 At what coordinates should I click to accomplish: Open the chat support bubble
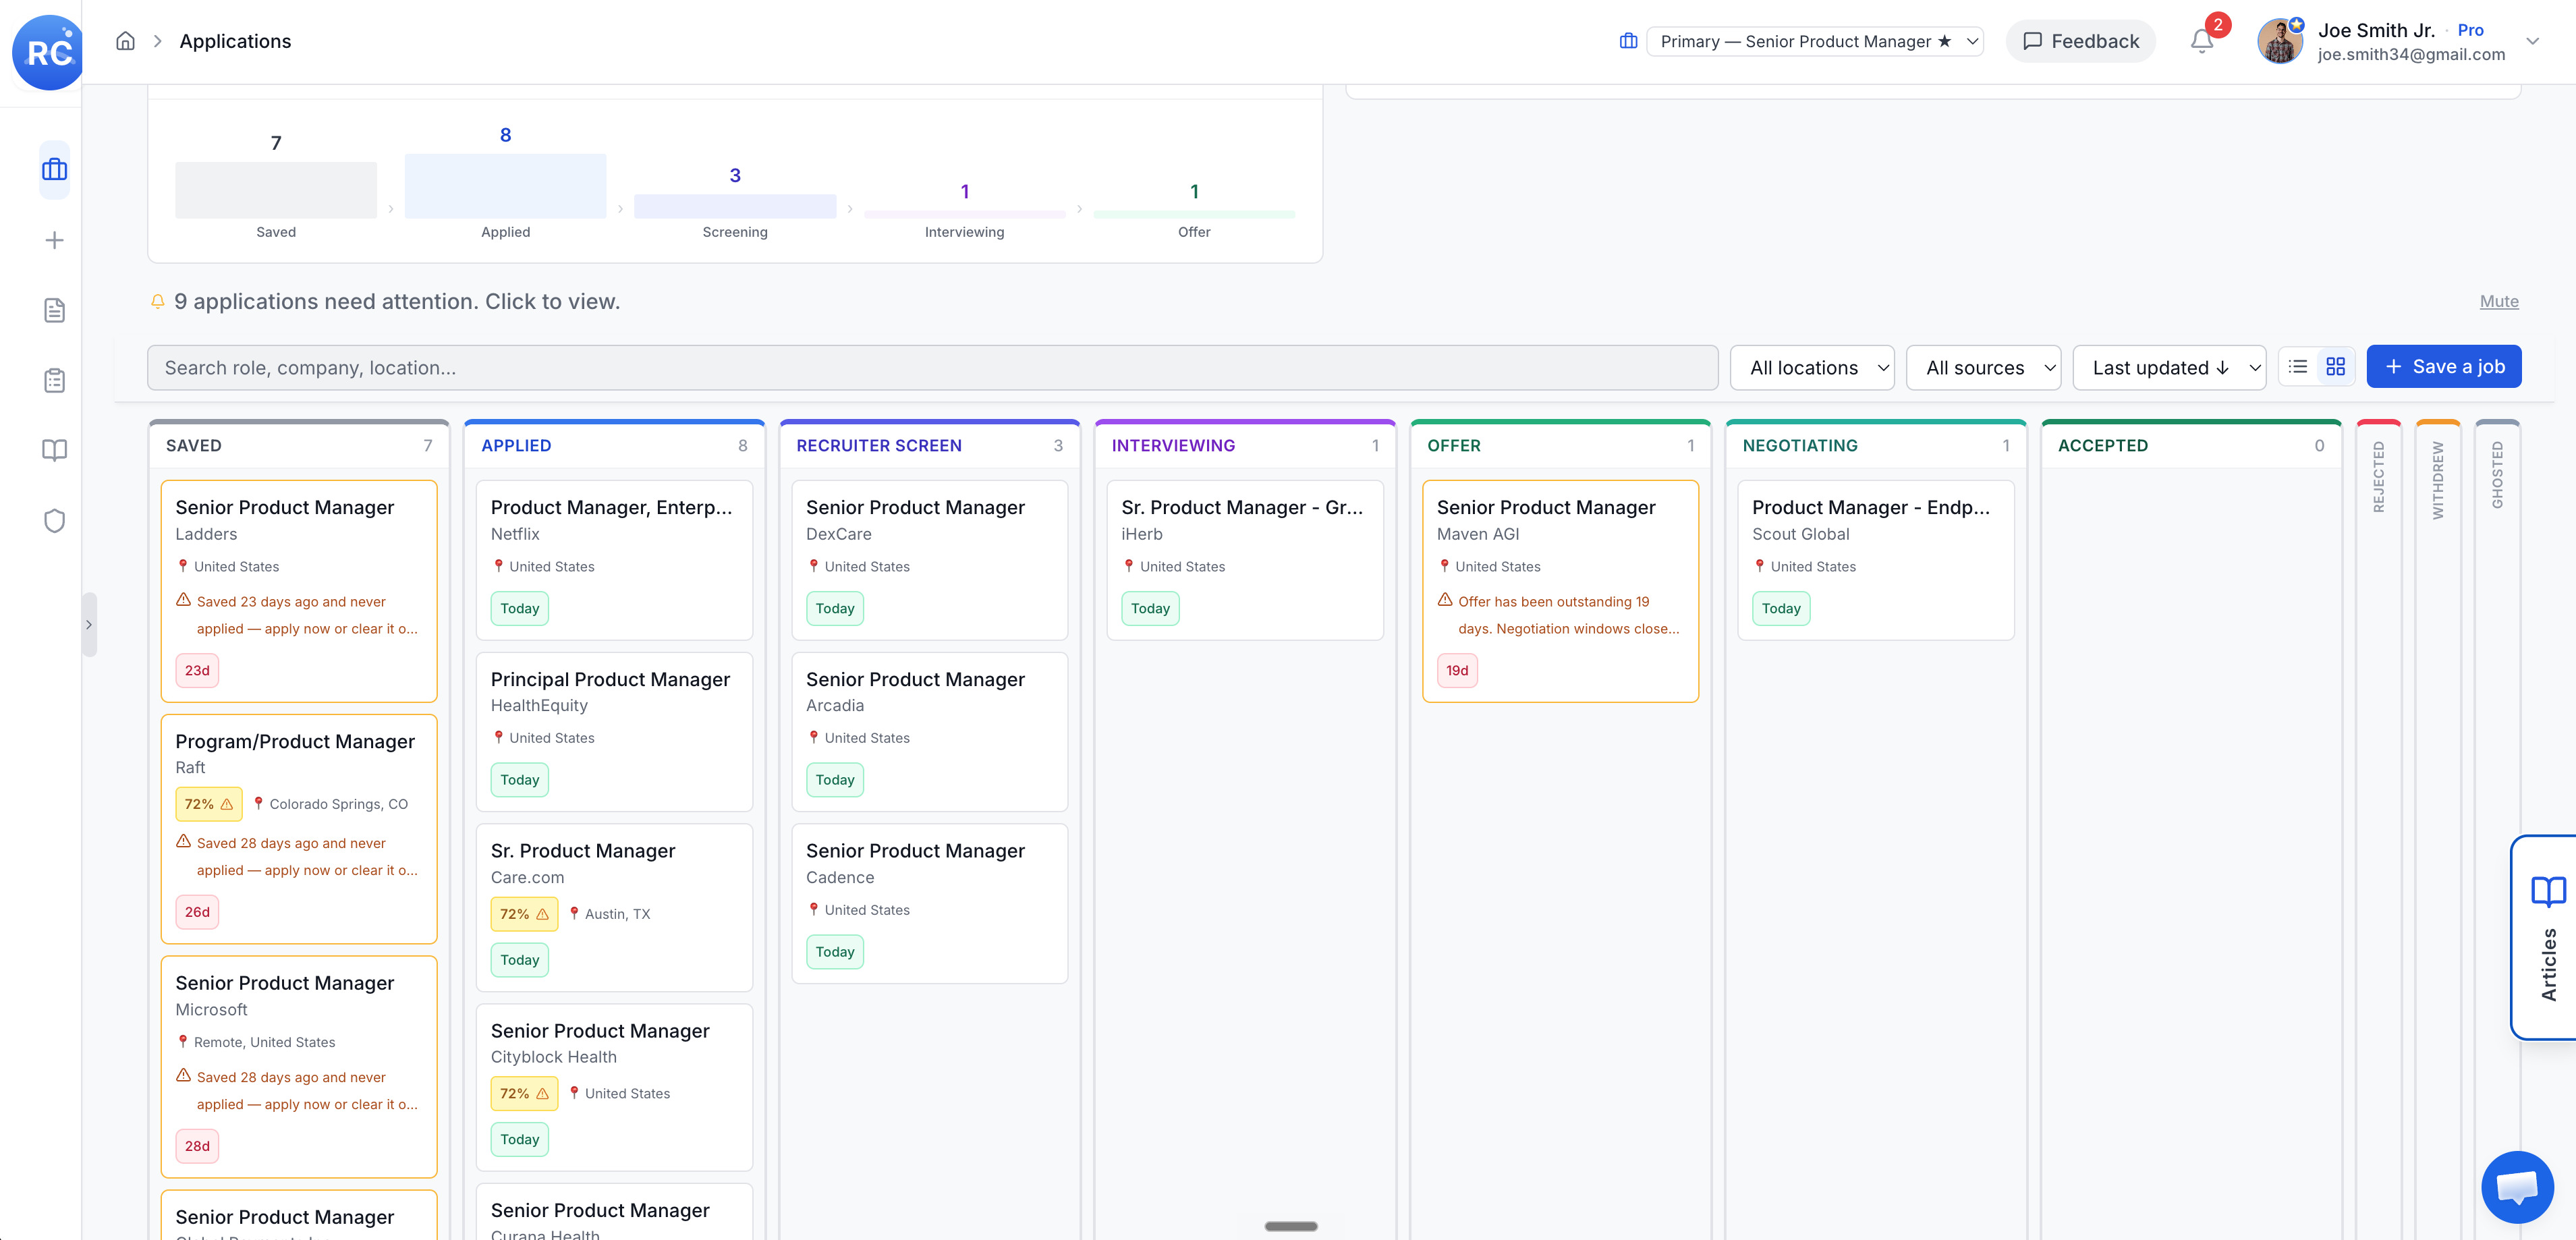click(2517, 1186)
